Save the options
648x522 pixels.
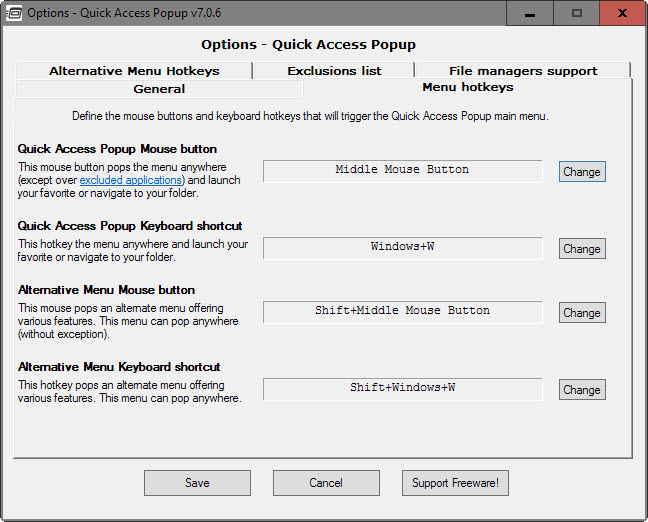coord(197,483)
